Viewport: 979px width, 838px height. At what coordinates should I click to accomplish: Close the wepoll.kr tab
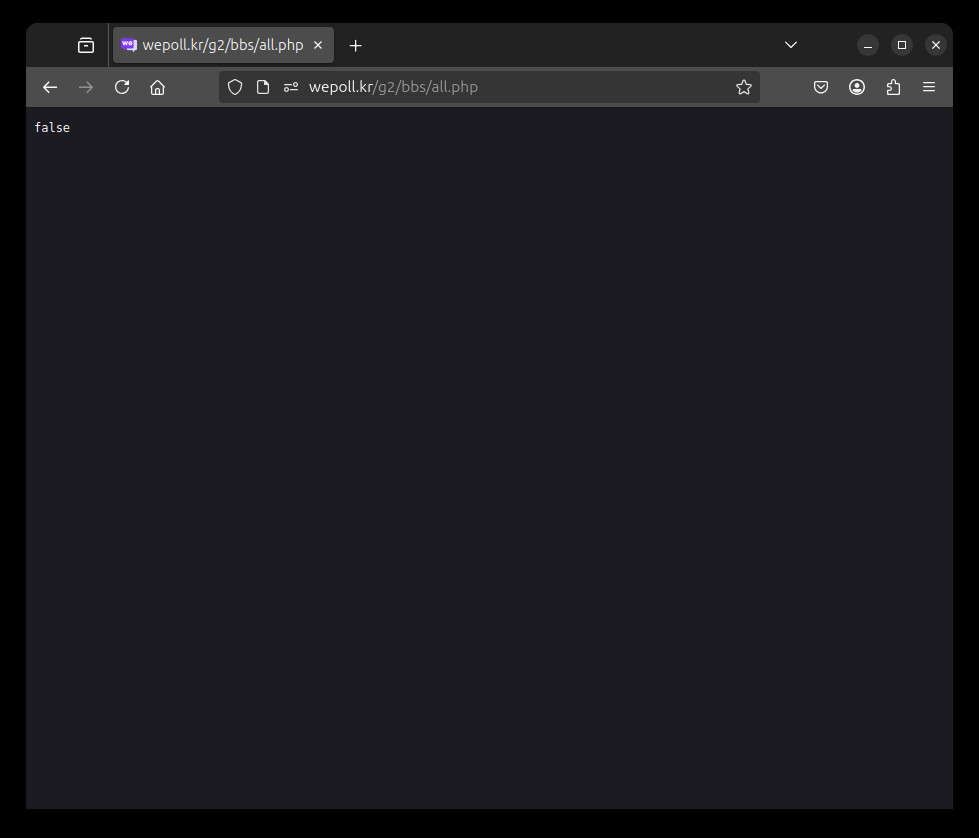318,45
